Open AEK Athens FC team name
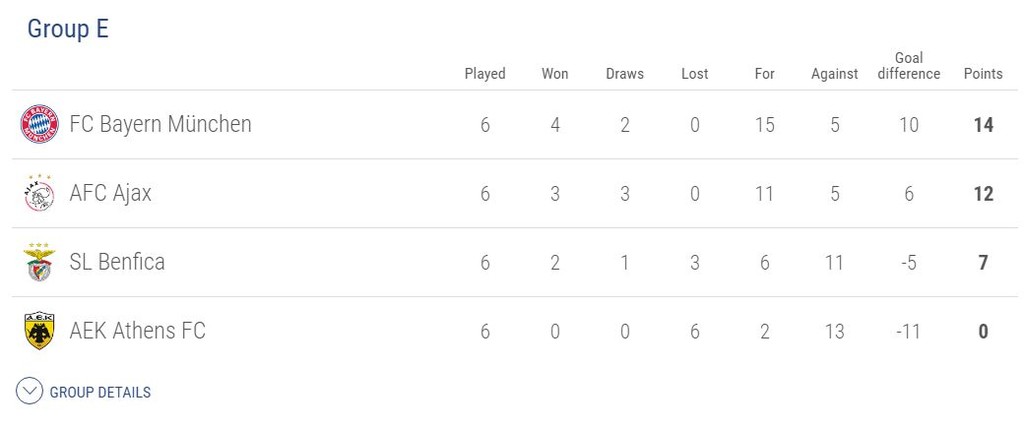 tap(137, 331)
